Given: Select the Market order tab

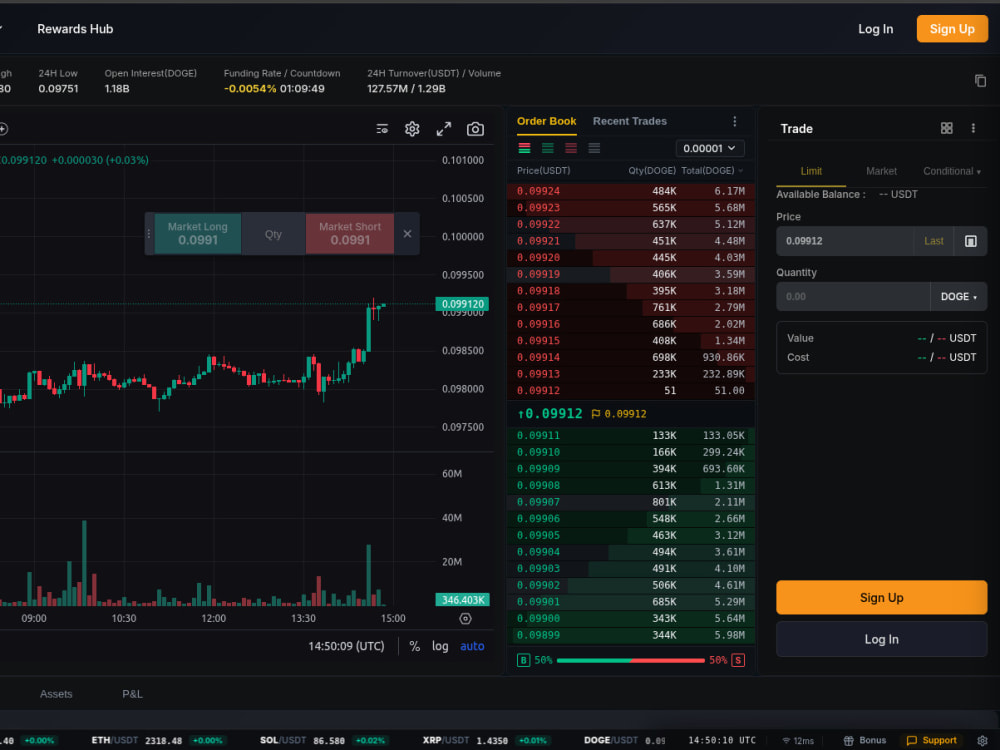Looking at the screenshot, I should pos(881,171).
